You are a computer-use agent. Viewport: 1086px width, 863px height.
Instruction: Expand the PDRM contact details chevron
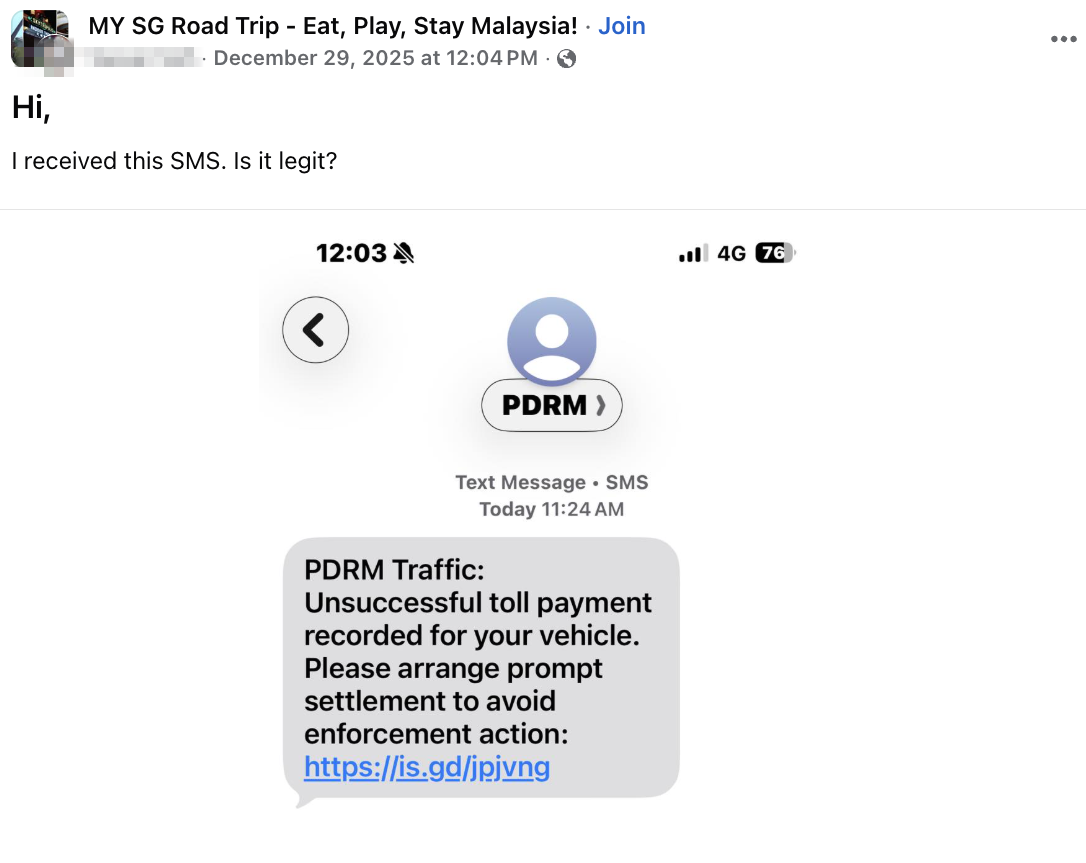pos(600,405)
